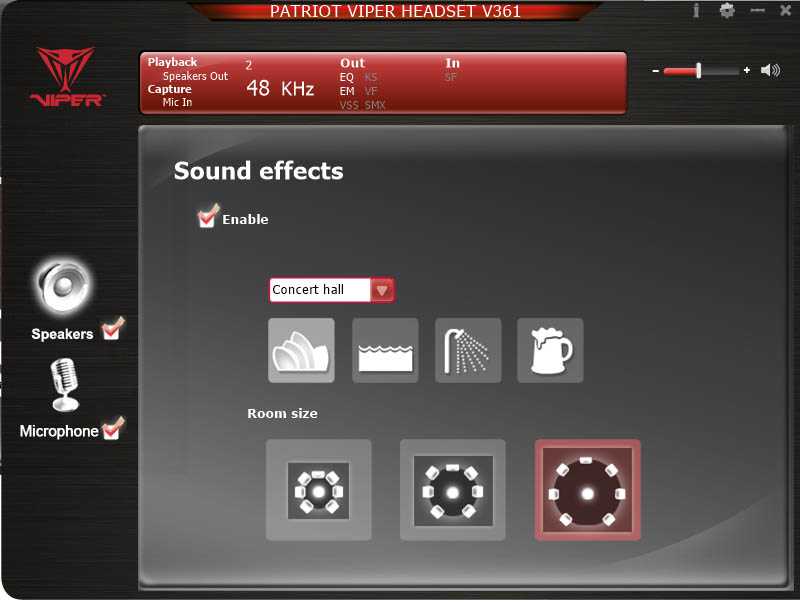Select the small room size

pyautogui.click(x=319, y=490)
